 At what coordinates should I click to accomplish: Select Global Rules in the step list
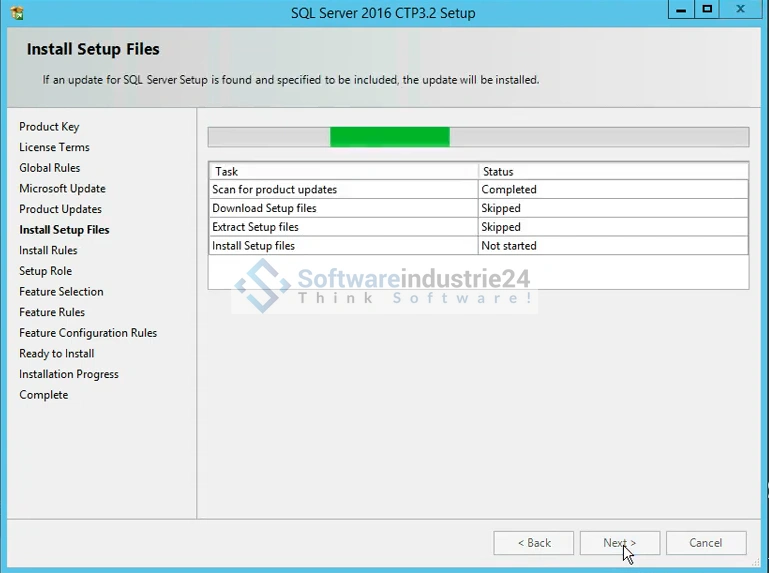point(49,168)
